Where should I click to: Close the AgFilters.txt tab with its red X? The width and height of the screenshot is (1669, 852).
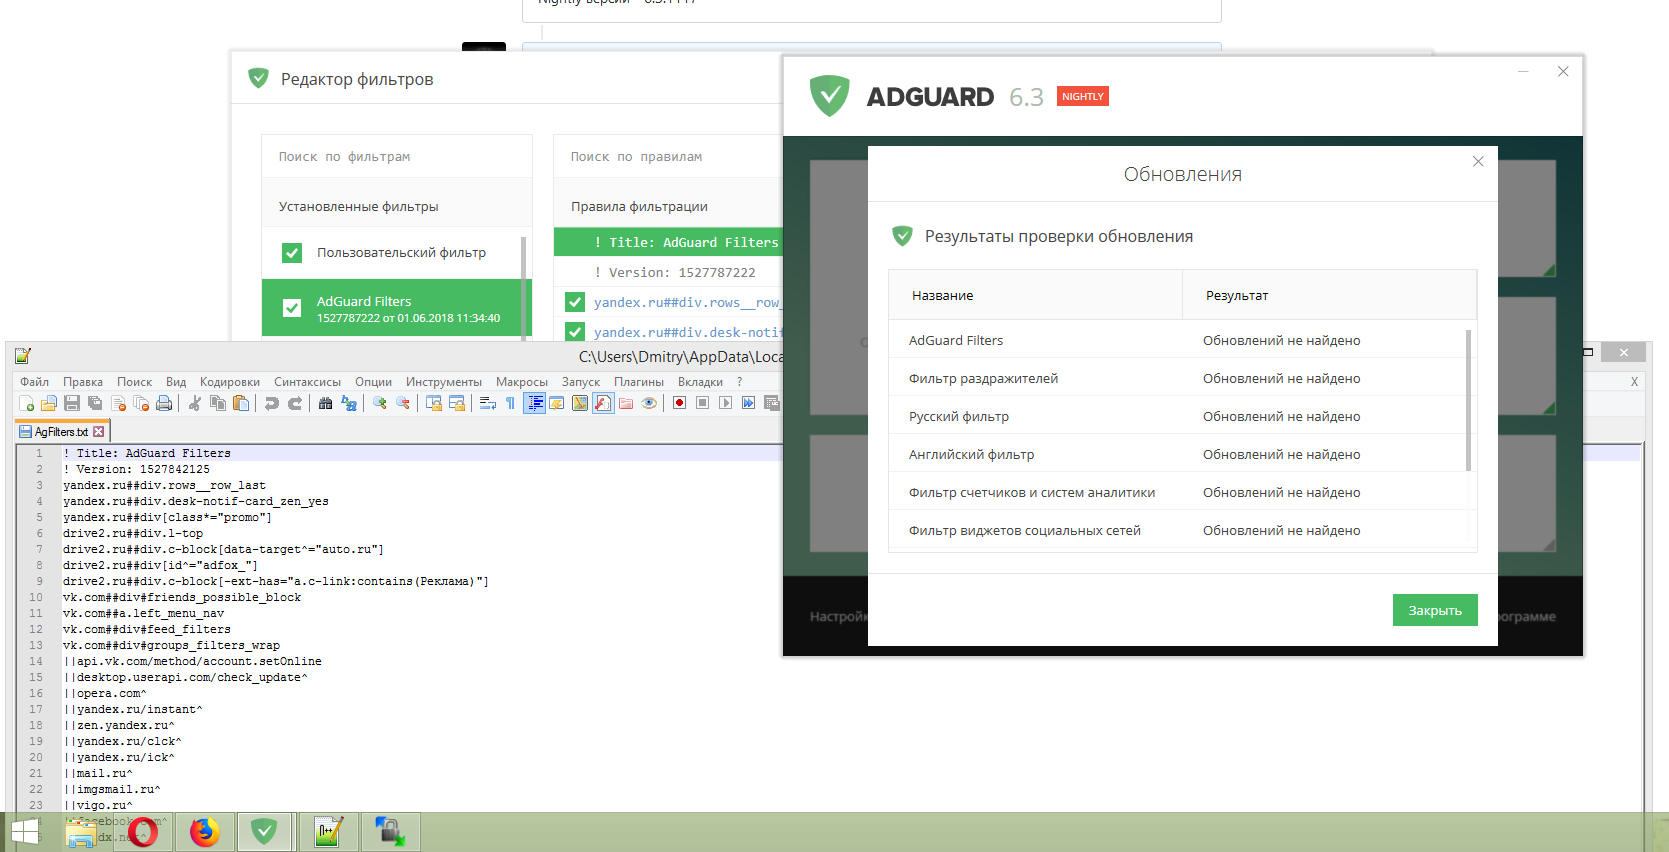(98, 432)
